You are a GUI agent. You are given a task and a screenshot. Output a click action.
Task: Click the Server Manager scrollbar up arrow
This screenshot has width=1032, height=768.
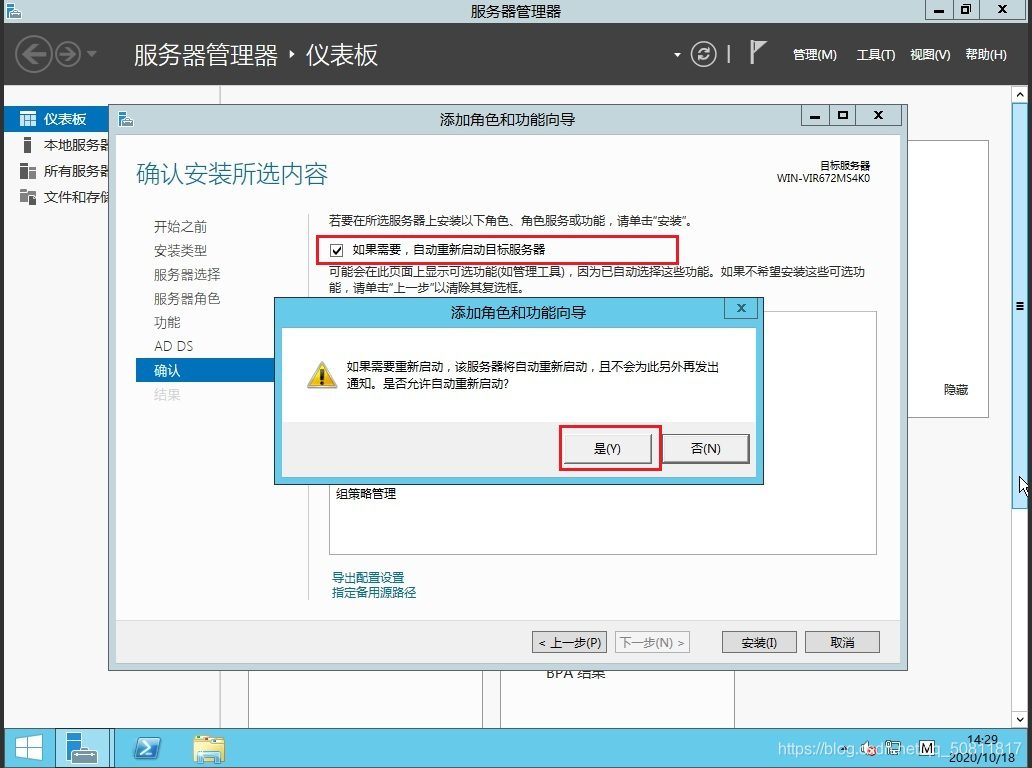click(x=1019, y=95)
